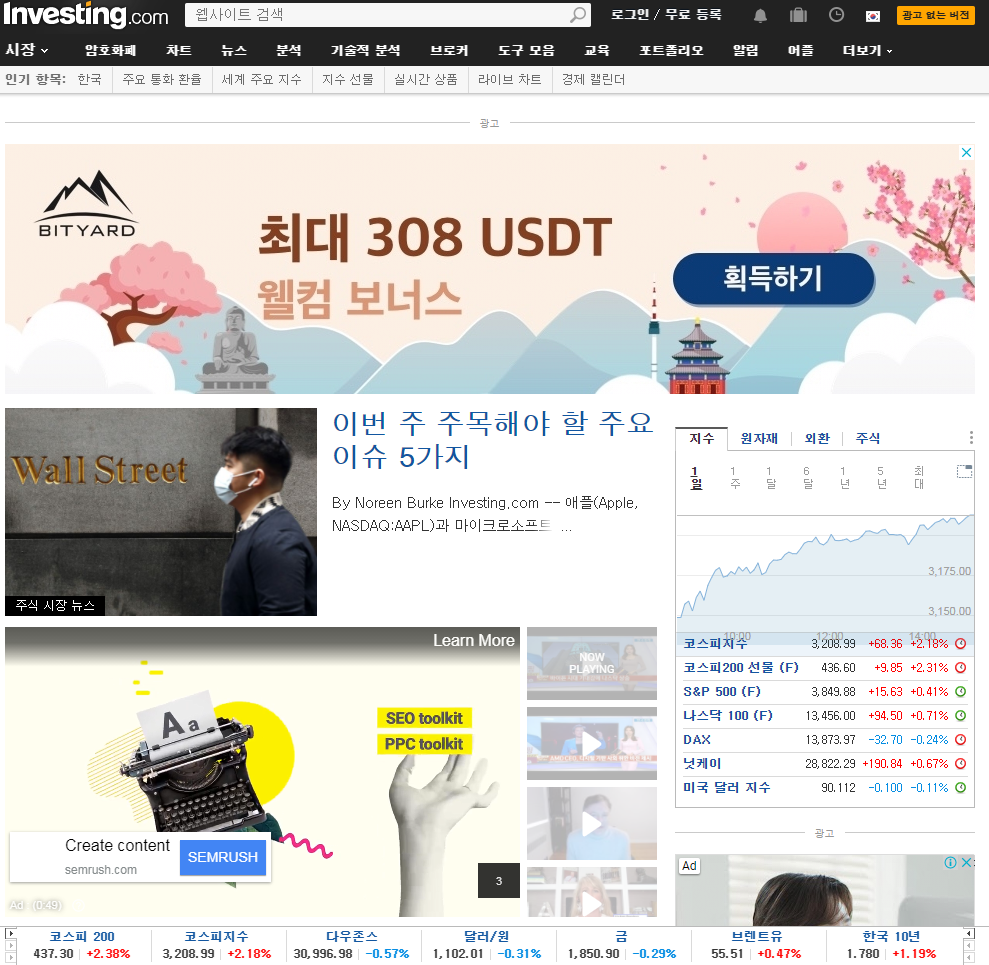The width and height of the screenshot is (989, 965).
Task: Click 코스피 200 in bottom ticker
Action: [x=82, y=937]
